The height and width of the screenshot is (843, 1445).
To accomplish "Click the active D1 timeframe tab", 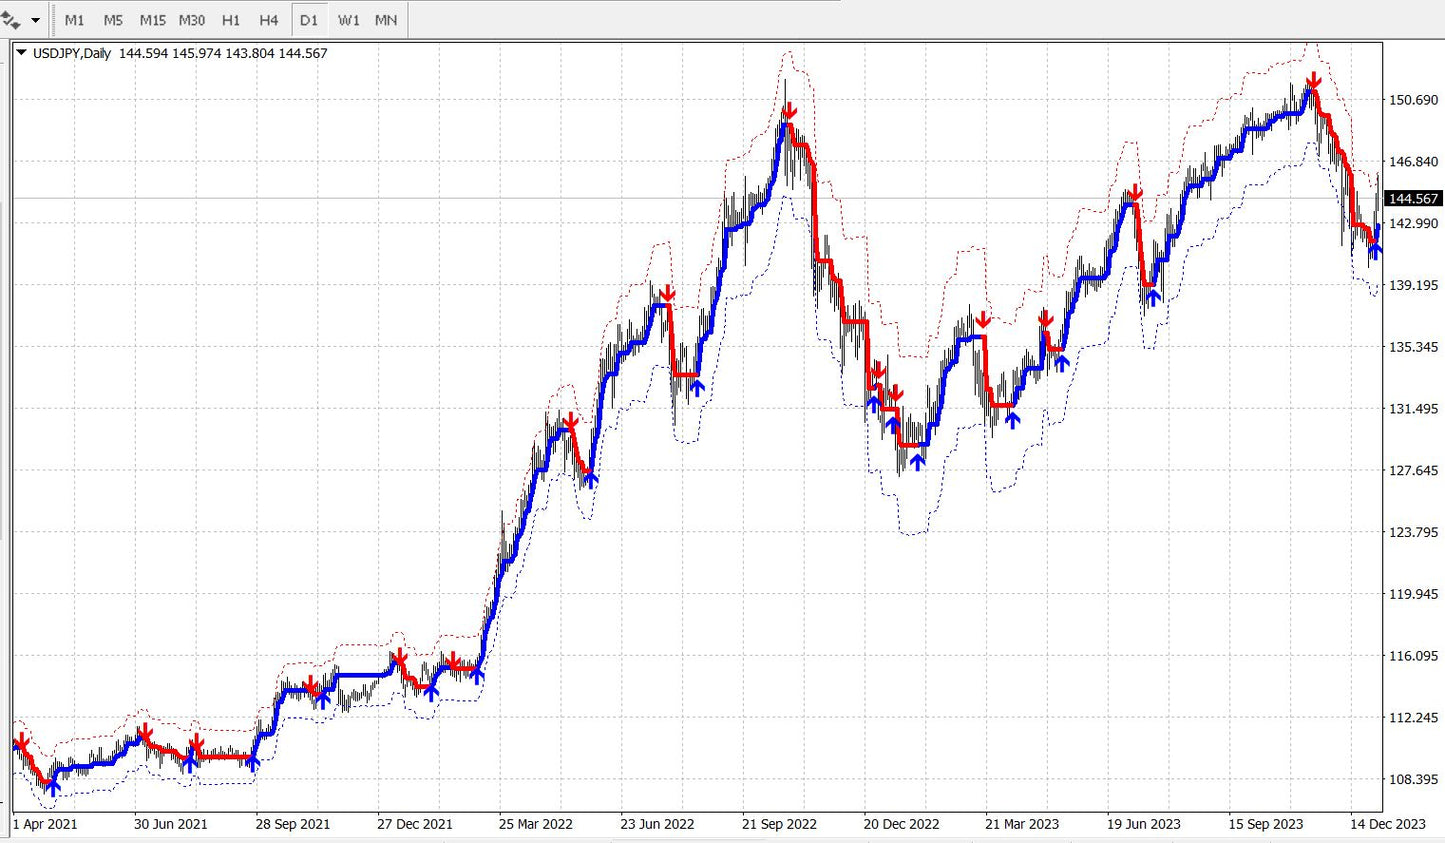I will point(309,19).
